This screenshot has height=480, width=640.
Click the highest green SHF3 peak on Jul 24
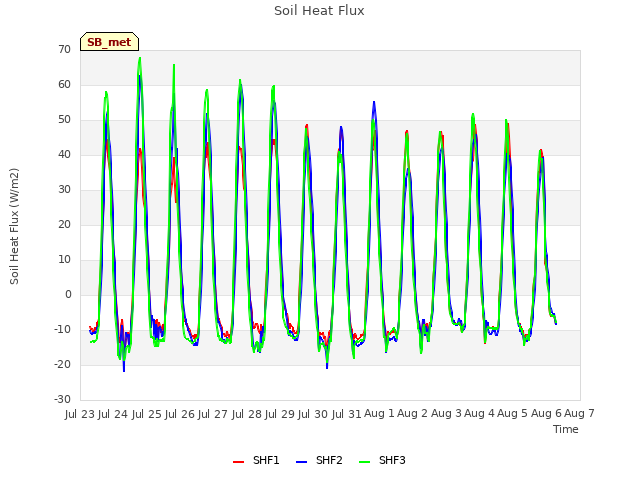140,58
